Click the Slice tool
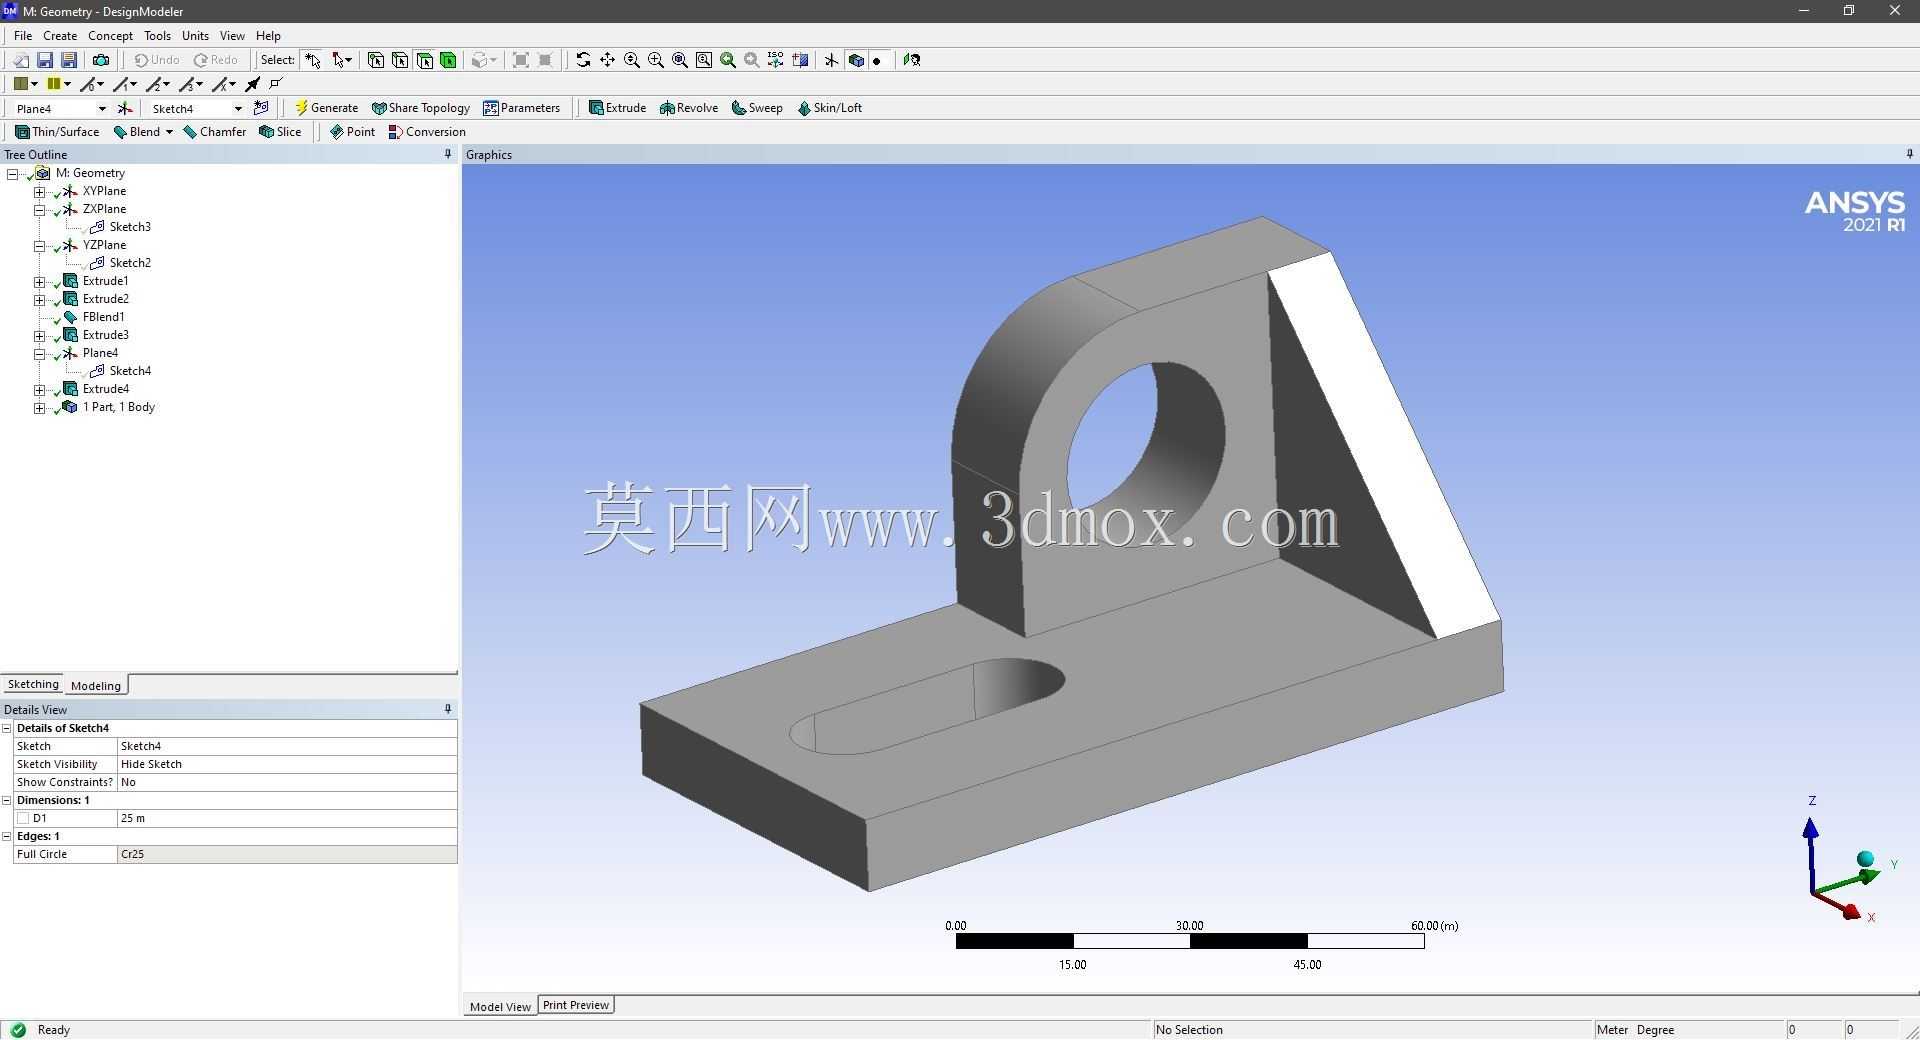Image resolution: width=1920 pixels, height=1040 pixels. coord(280,132)
